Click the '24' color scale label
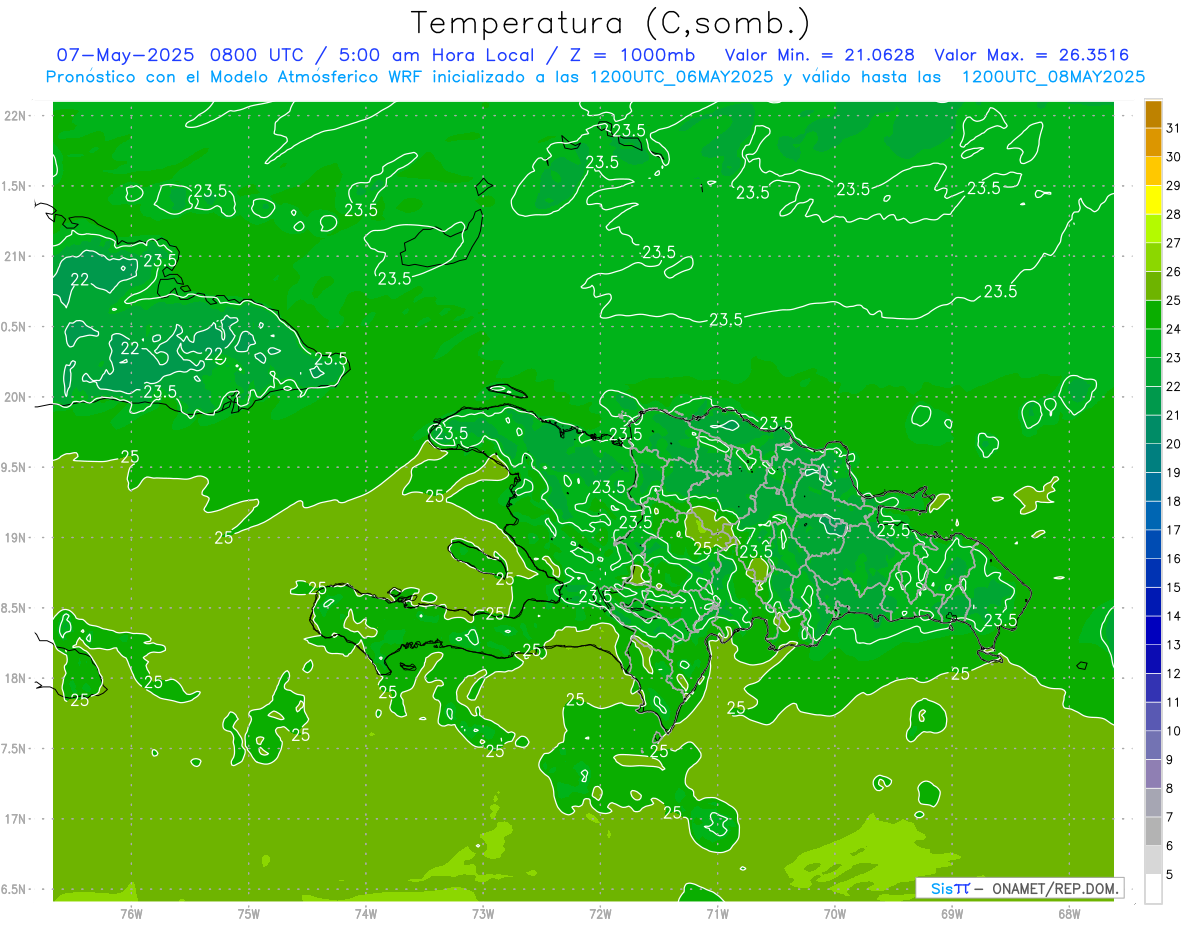 pos(1174,329)
